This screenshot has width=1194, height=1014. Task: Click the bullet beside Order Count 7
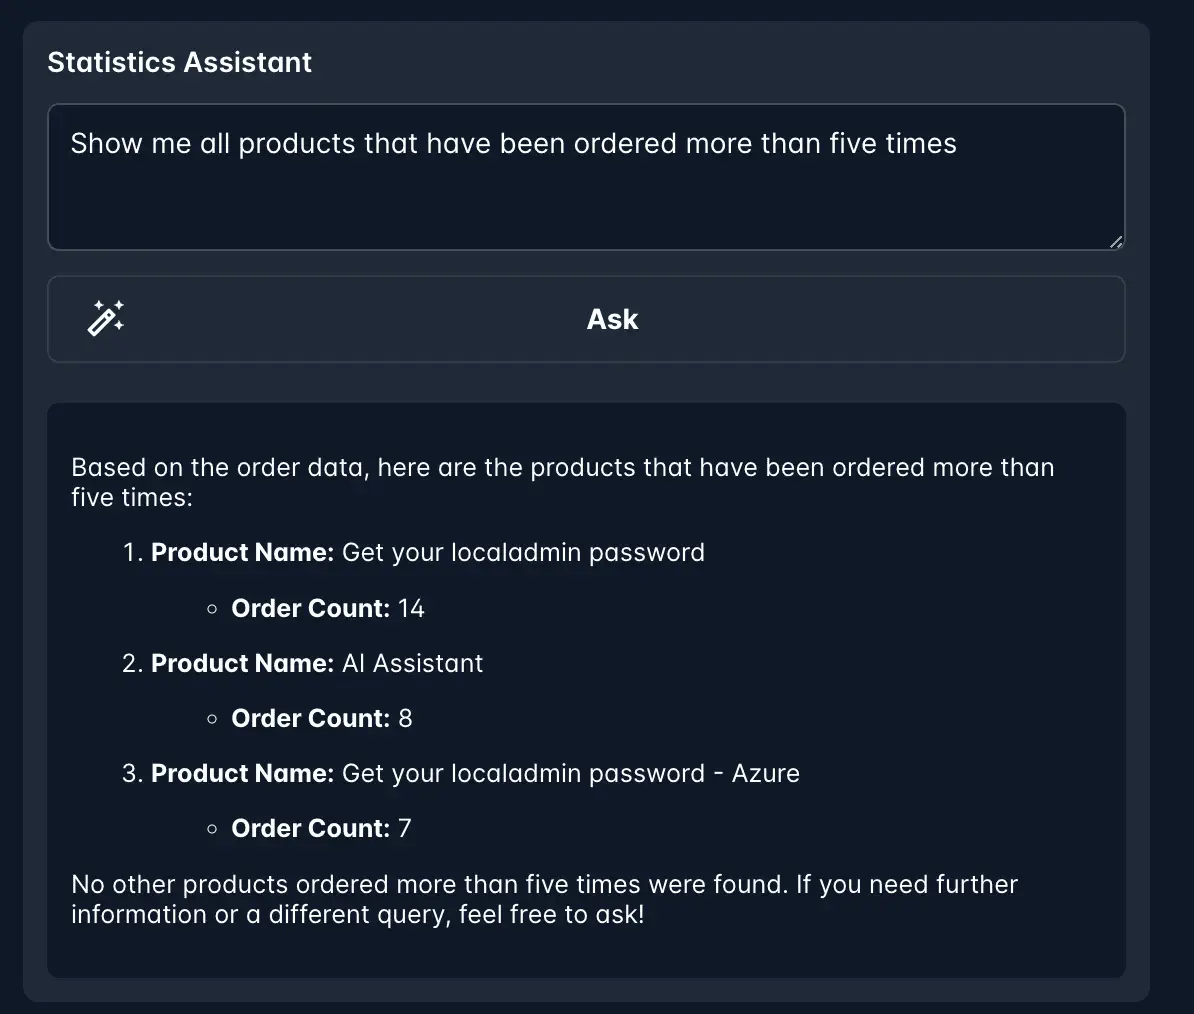(x=211, y=828)
